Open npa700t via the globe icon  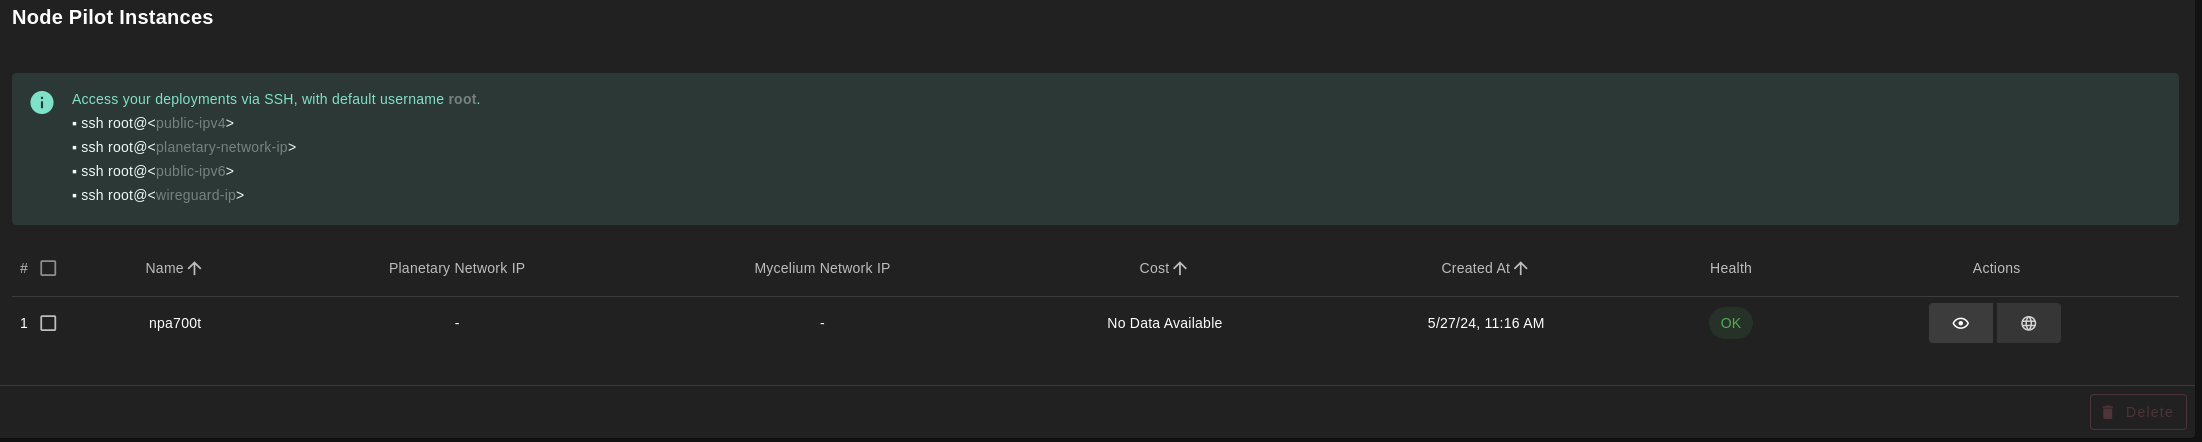pos(2028,323)
